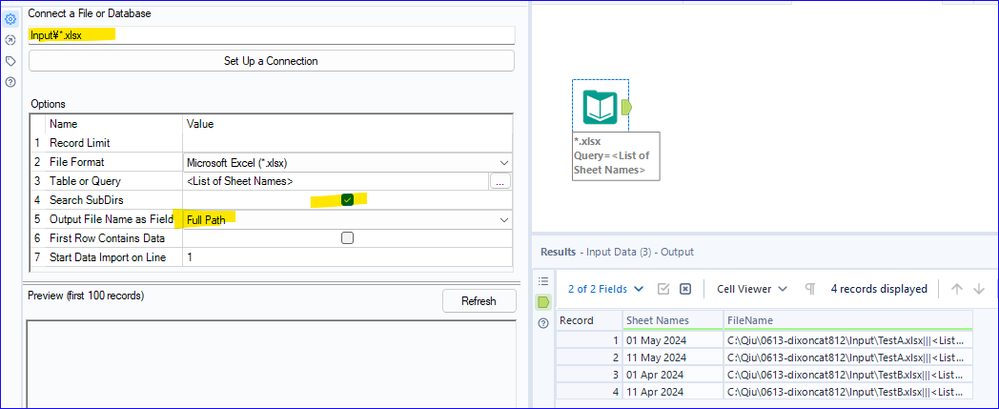Click the Record Limit value field
Viewport: 999px width, 409px height.
pos(347,143)
